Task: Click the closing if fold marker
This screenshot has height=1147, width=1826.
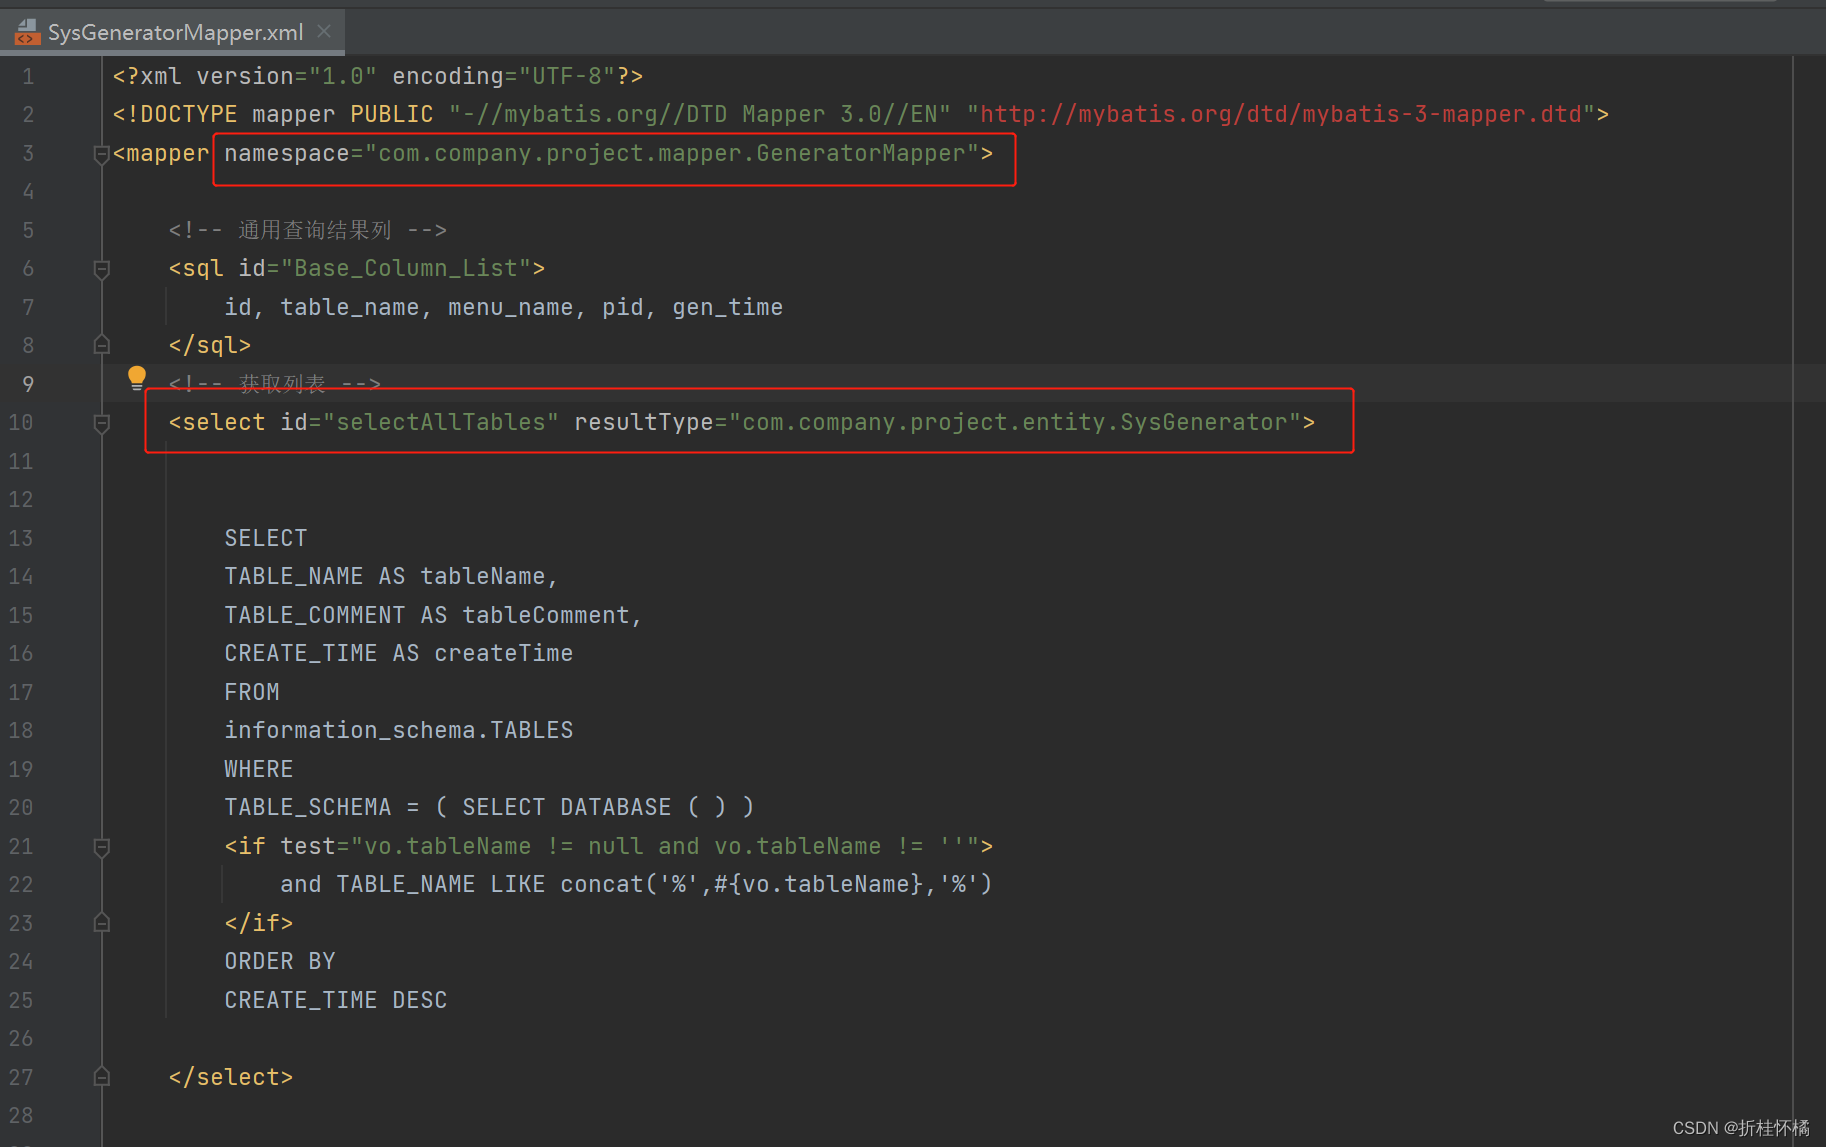Action: point(101,923)
